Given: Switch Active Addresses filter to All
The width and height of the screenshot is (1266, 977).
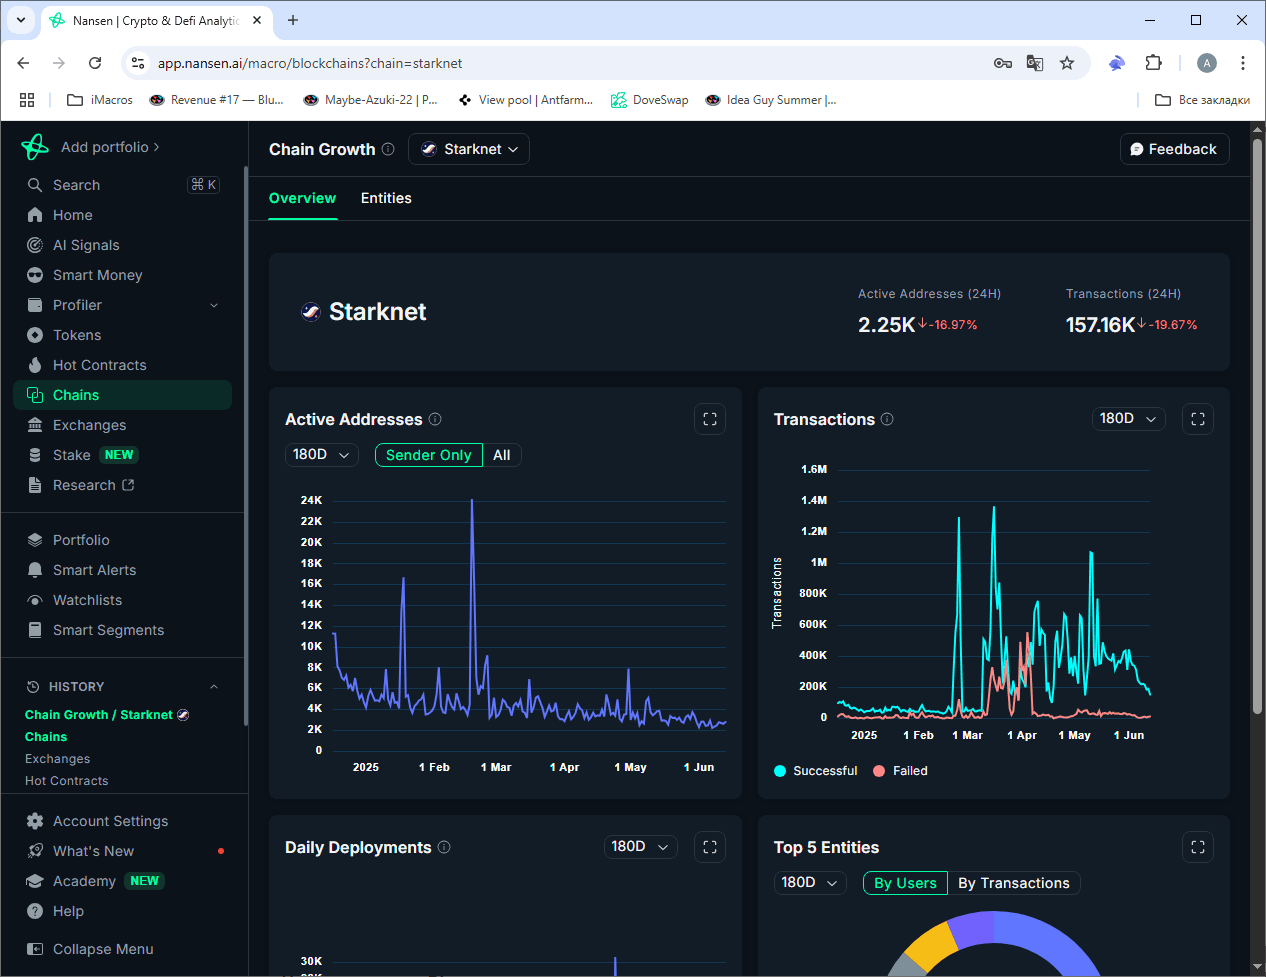Looking at the screenshot, I should (x=502, y=455).
